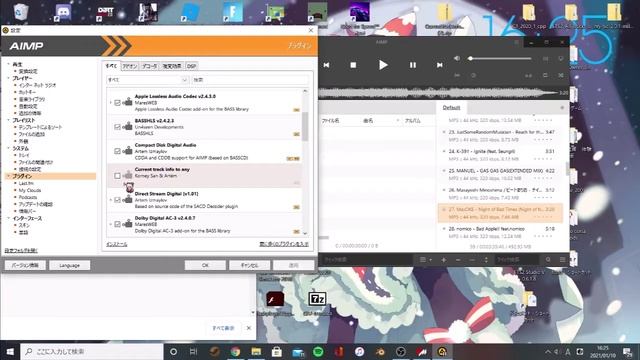Click the previous track button in AIMP player
Image resolution: width=640 pixels, height=360 pixels.
pos(327,65)
